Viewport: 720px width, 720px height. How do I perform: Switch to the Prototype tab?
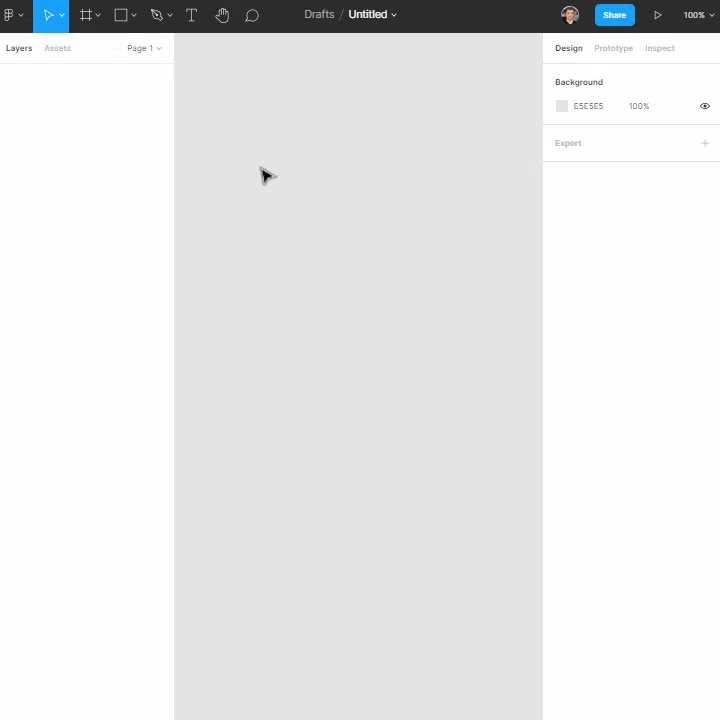pyautogui.click(x=613, y=48)
